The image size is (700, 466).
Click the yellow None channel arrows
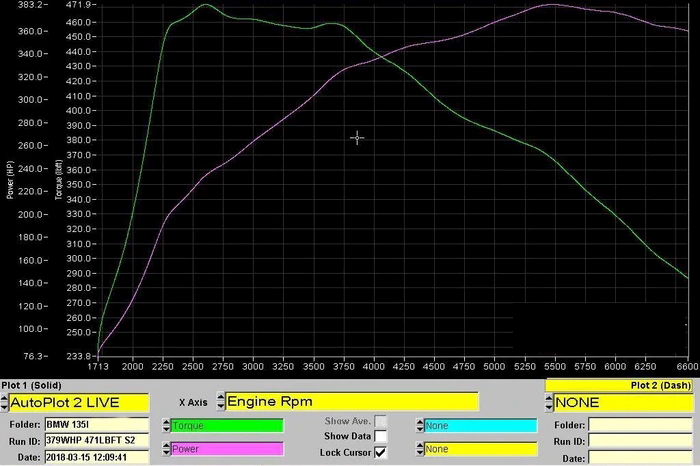pos(418,450)
